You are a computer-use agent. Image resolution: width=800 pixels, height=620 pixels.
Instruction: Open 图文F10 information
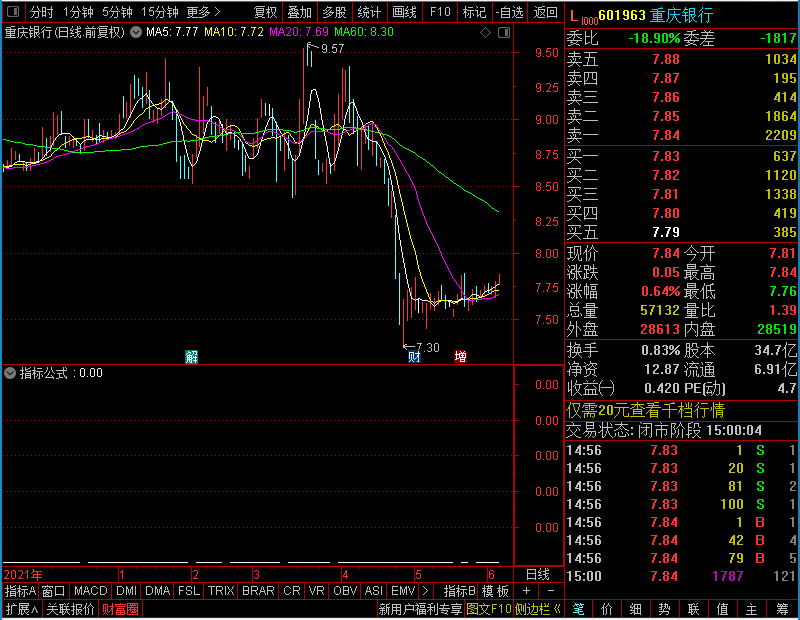488,609
